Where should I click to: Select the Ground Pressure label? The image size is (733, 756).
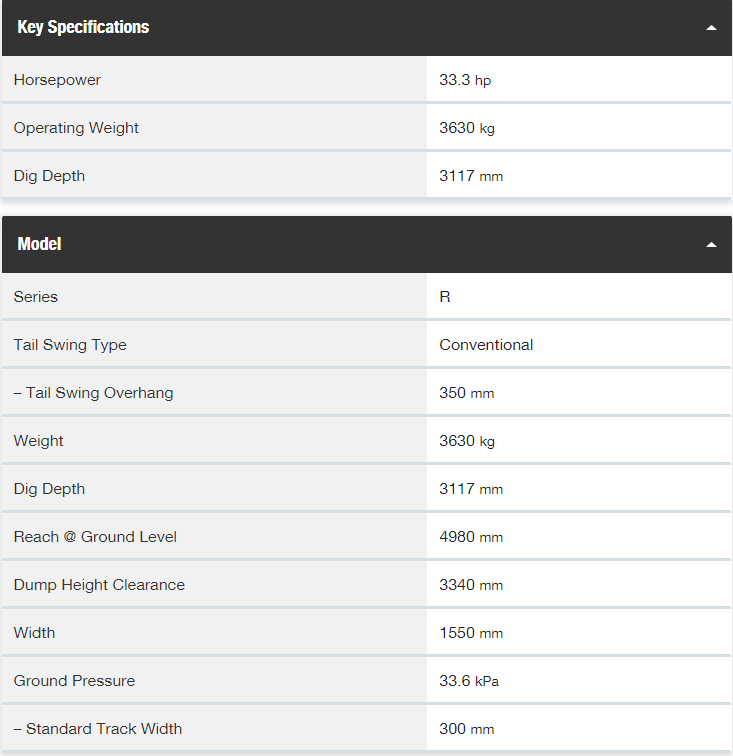[74, 681]
